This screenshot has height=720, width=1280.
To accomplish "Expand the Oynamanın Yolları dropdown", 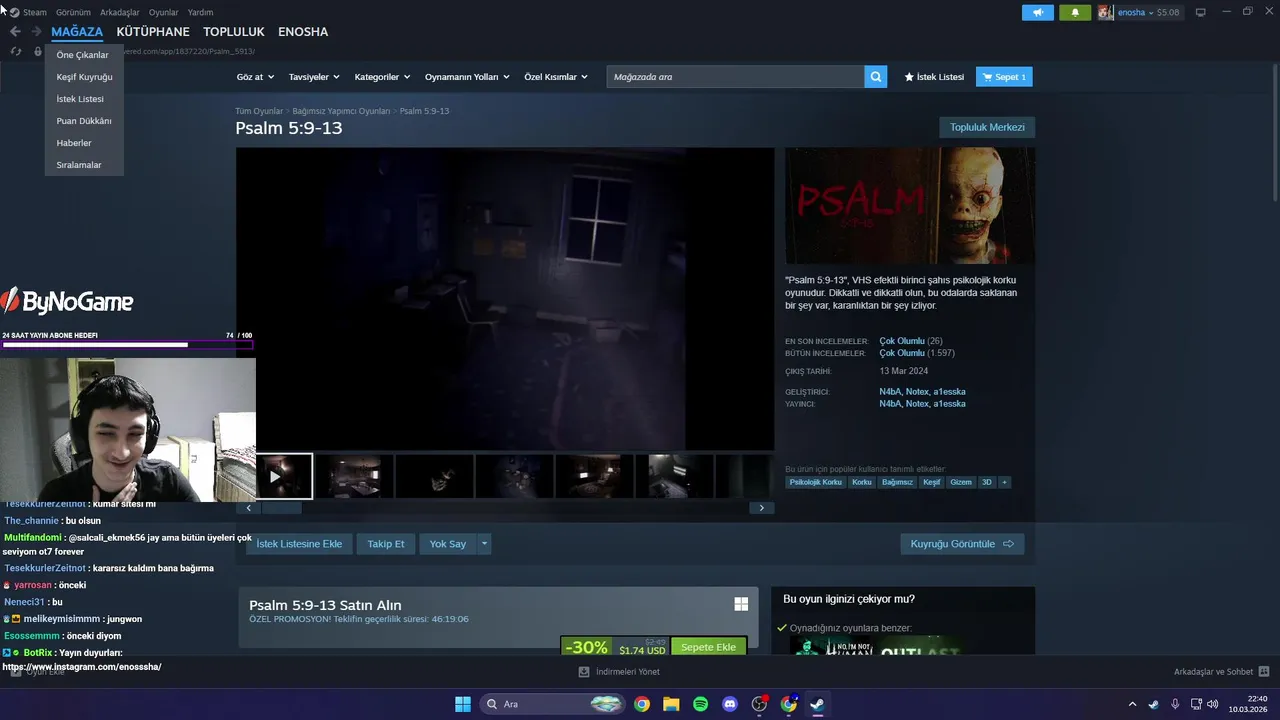I will [467, 77].
